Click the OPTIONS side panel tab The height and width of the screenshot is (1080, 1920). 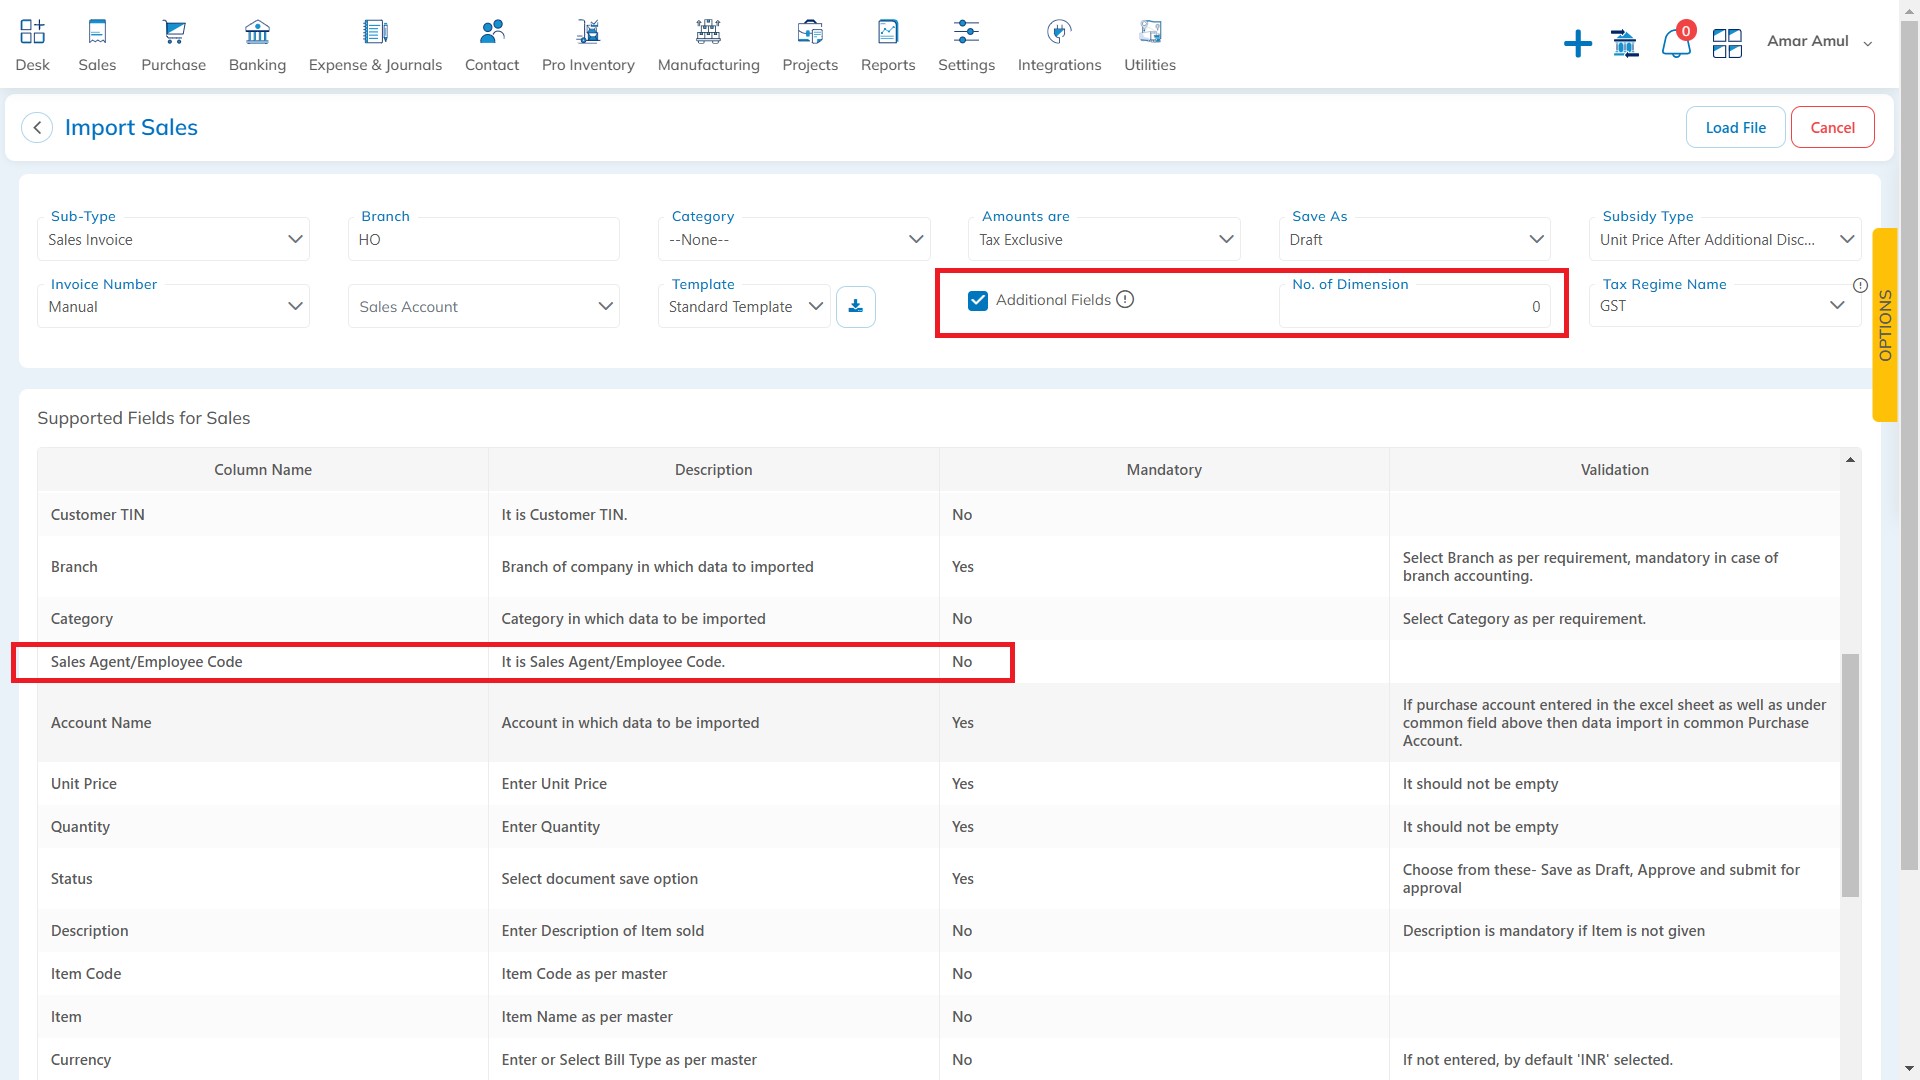1888,328
